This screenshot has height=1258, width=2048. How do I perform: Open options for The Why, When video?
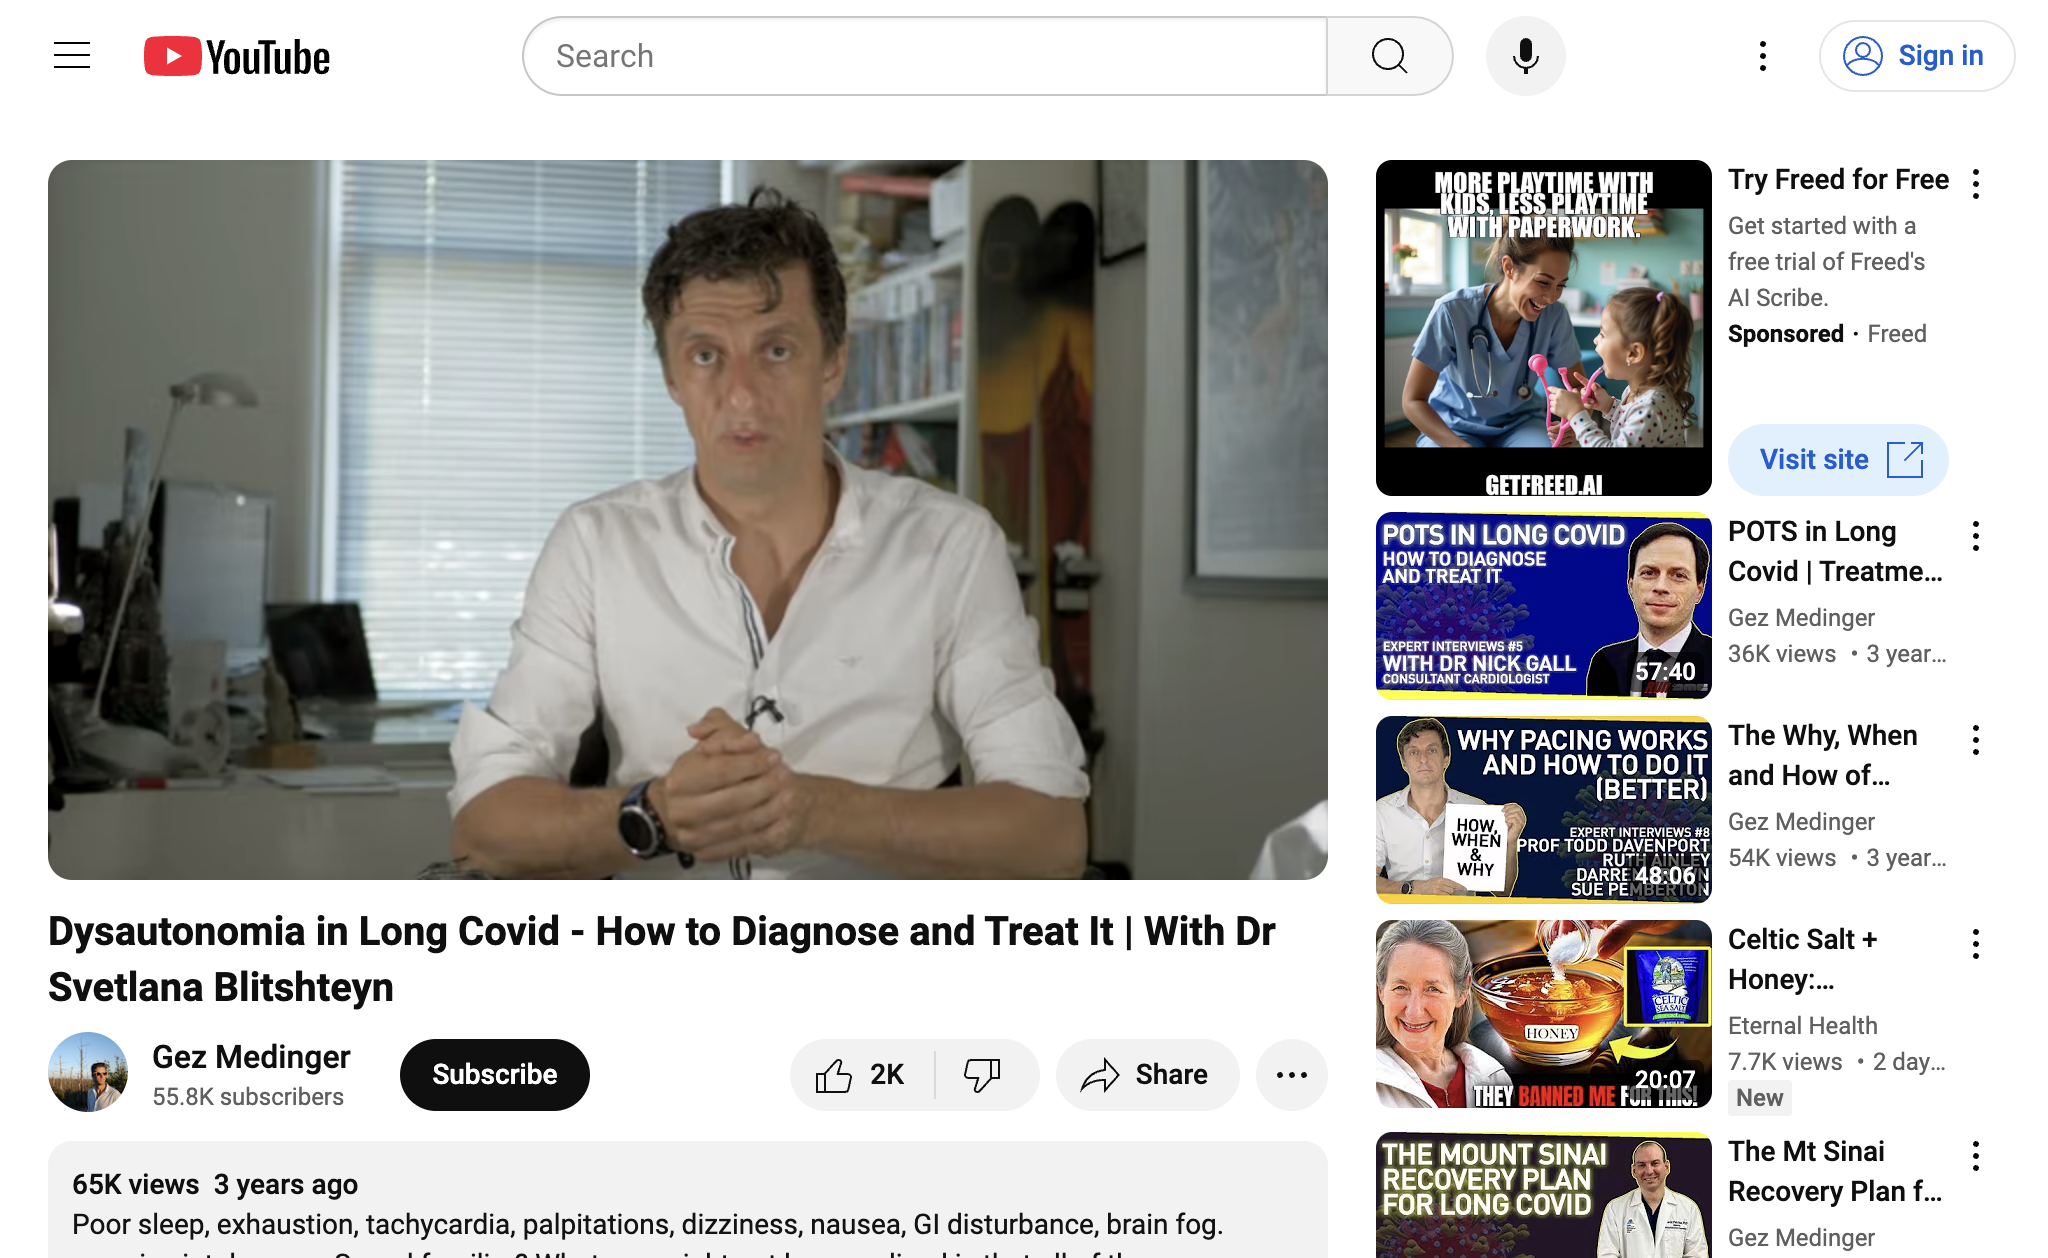tap(1976, 740)
